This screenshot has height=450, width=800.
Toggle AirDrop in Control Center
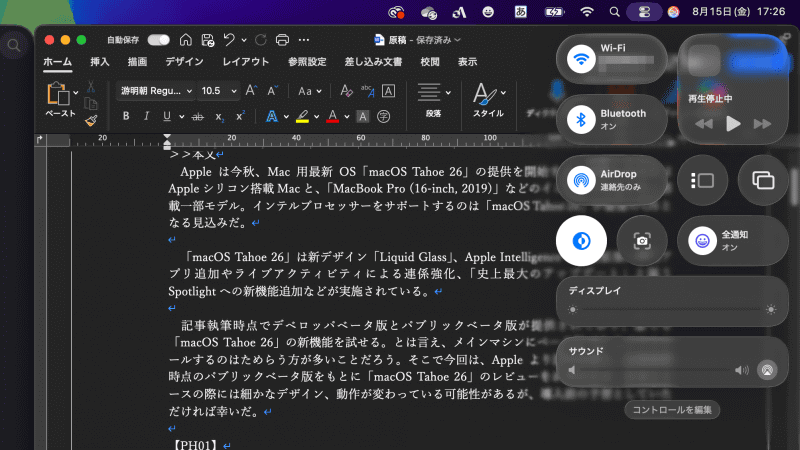(x=581, y=180)
